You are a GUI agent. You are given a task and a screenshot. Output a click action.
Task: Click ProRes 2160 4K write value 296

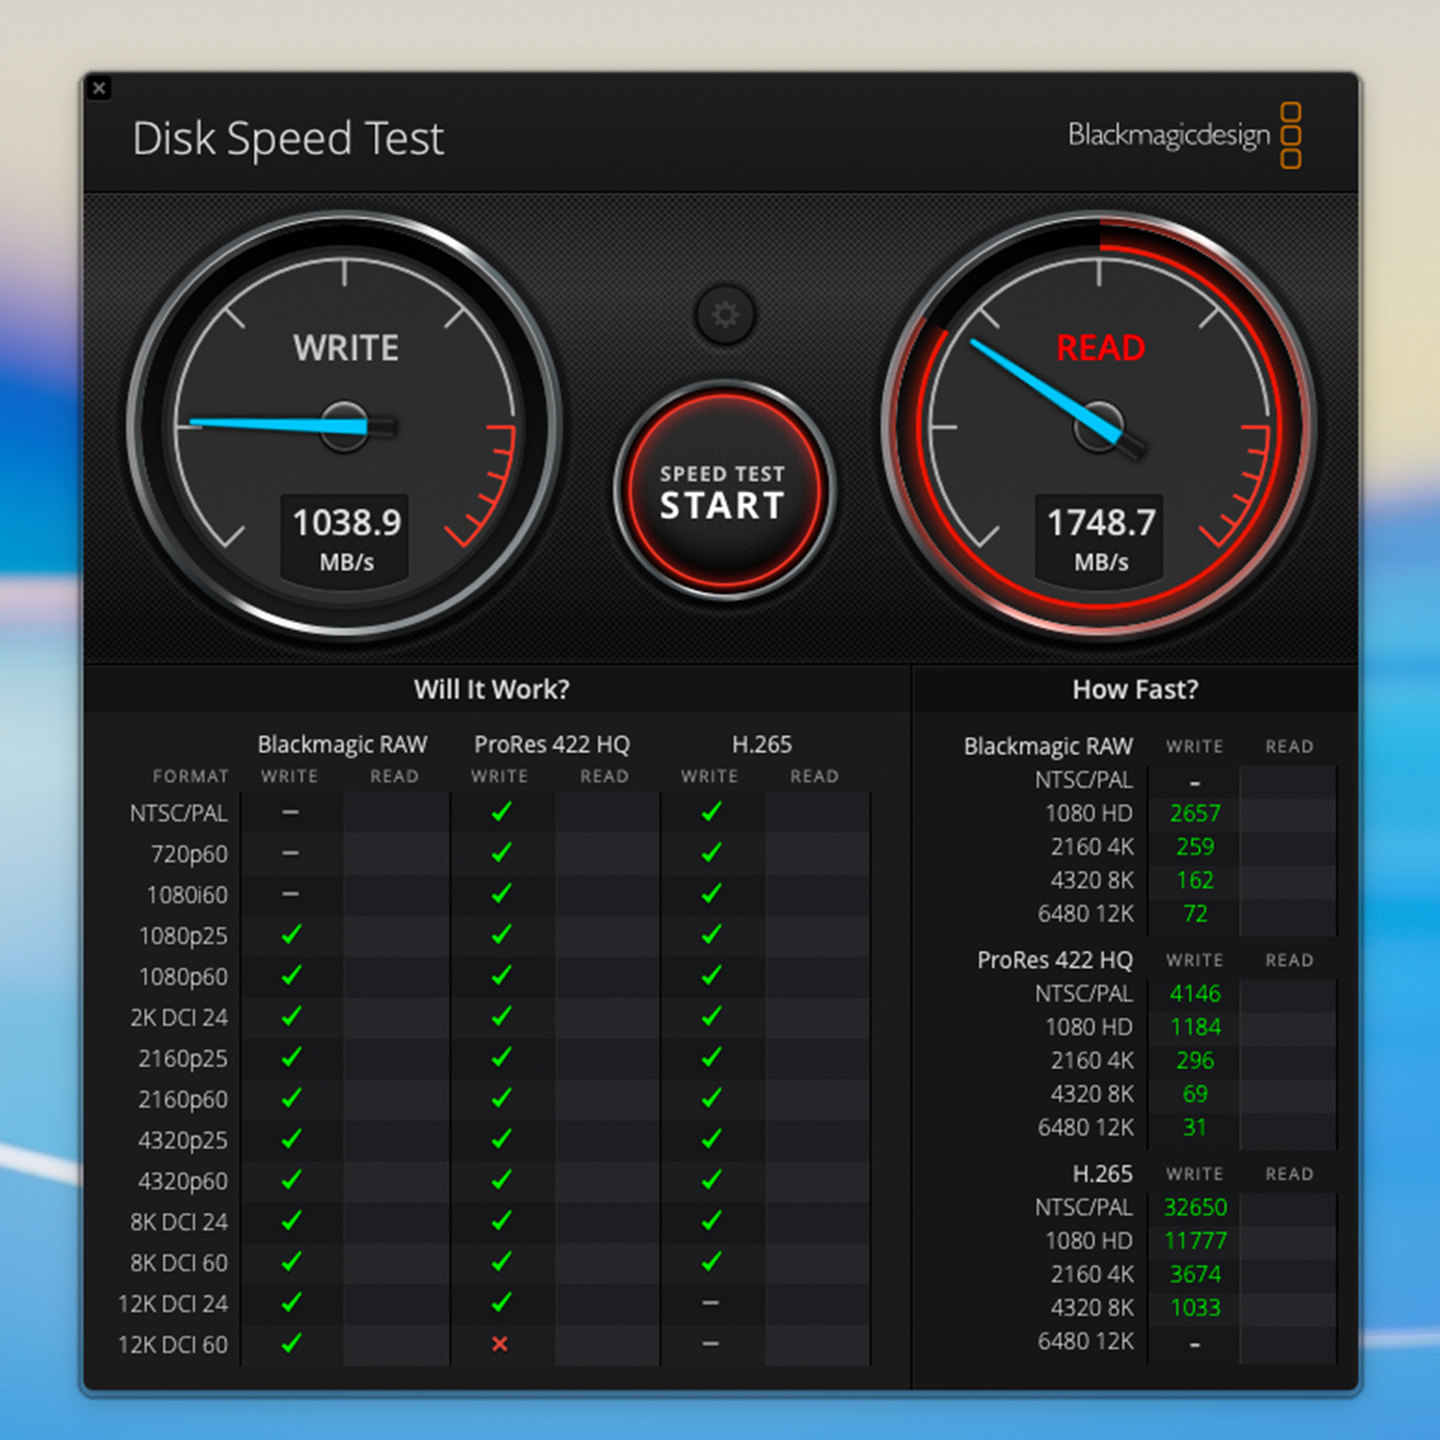coord(1195,1061)
